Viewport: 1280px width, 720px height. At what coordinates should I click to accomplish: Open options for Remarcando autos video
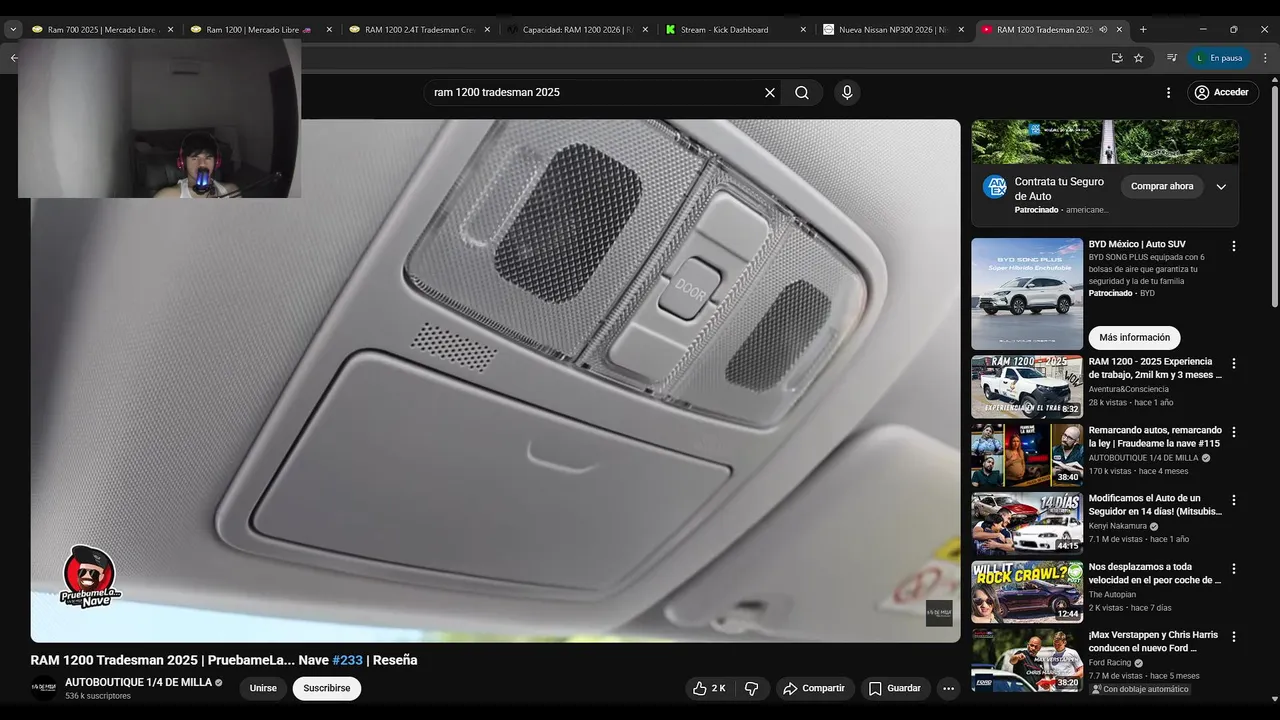coord(1233,432)
